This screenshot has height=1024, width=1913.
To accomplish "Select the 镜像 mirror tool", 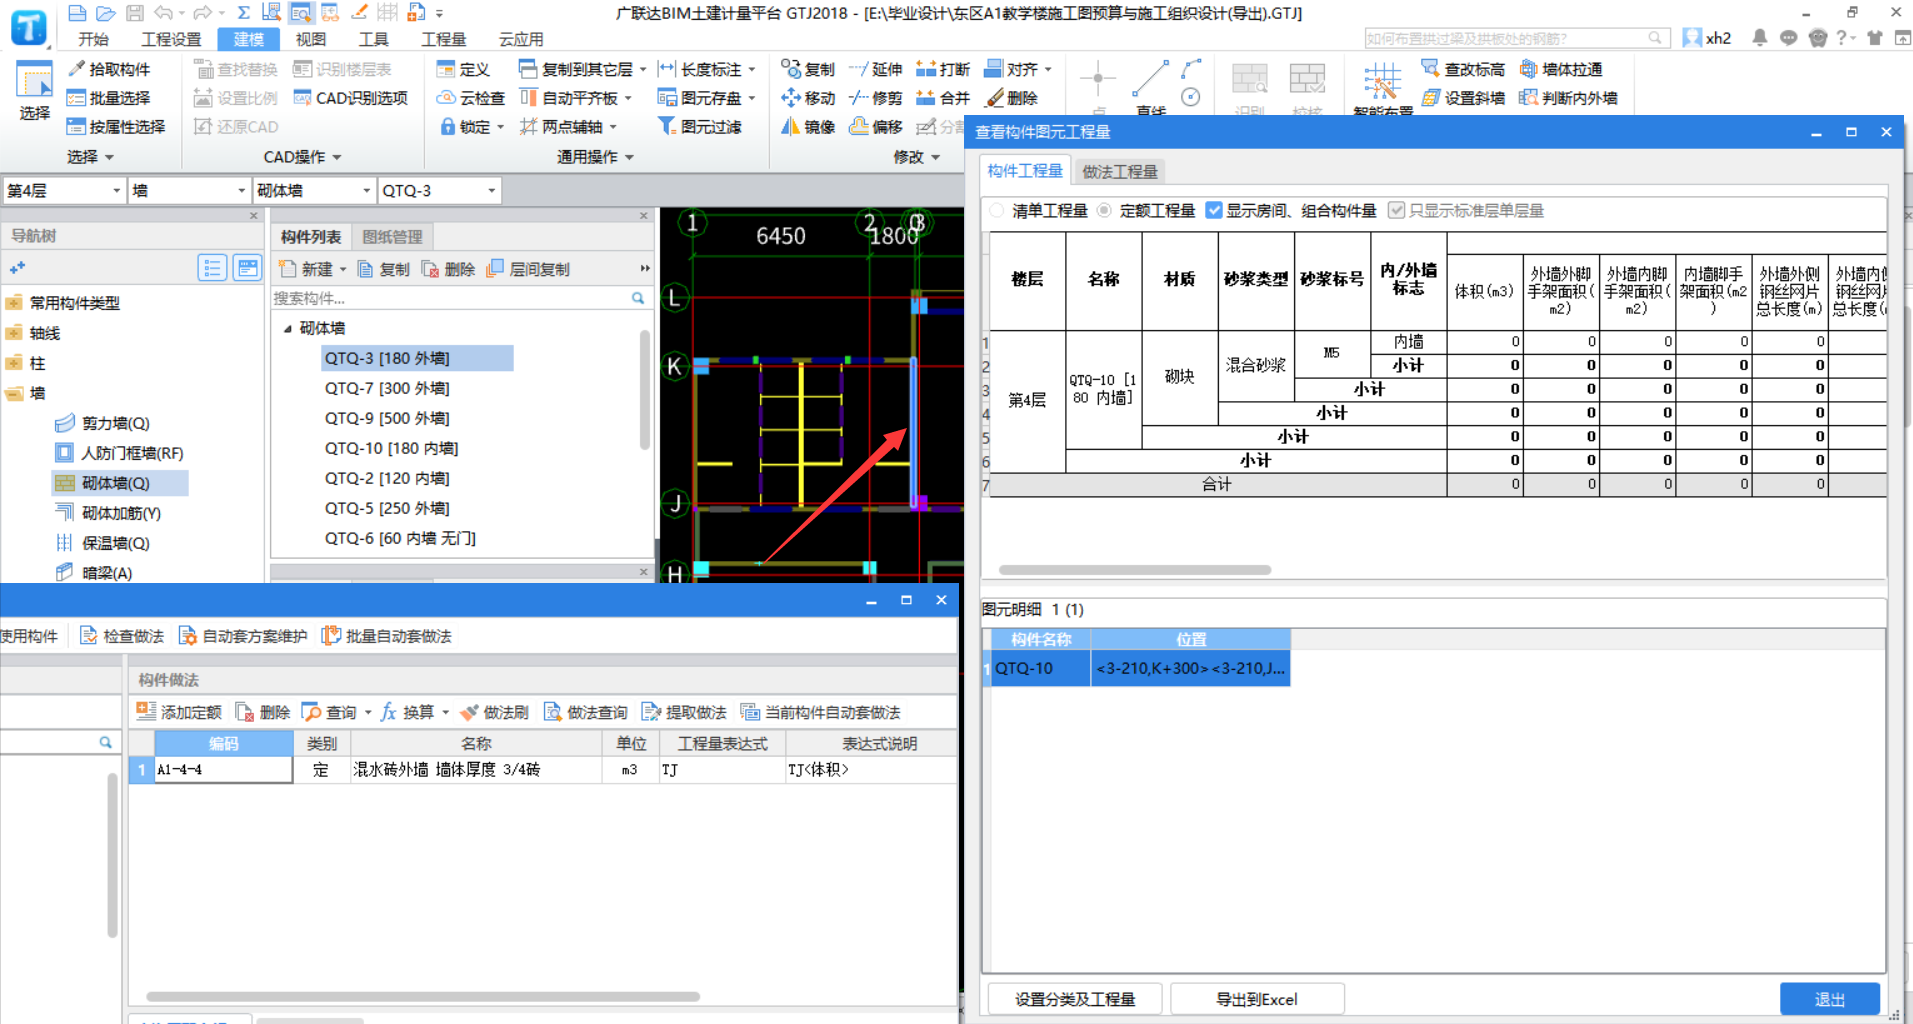I will click(808, 127).
